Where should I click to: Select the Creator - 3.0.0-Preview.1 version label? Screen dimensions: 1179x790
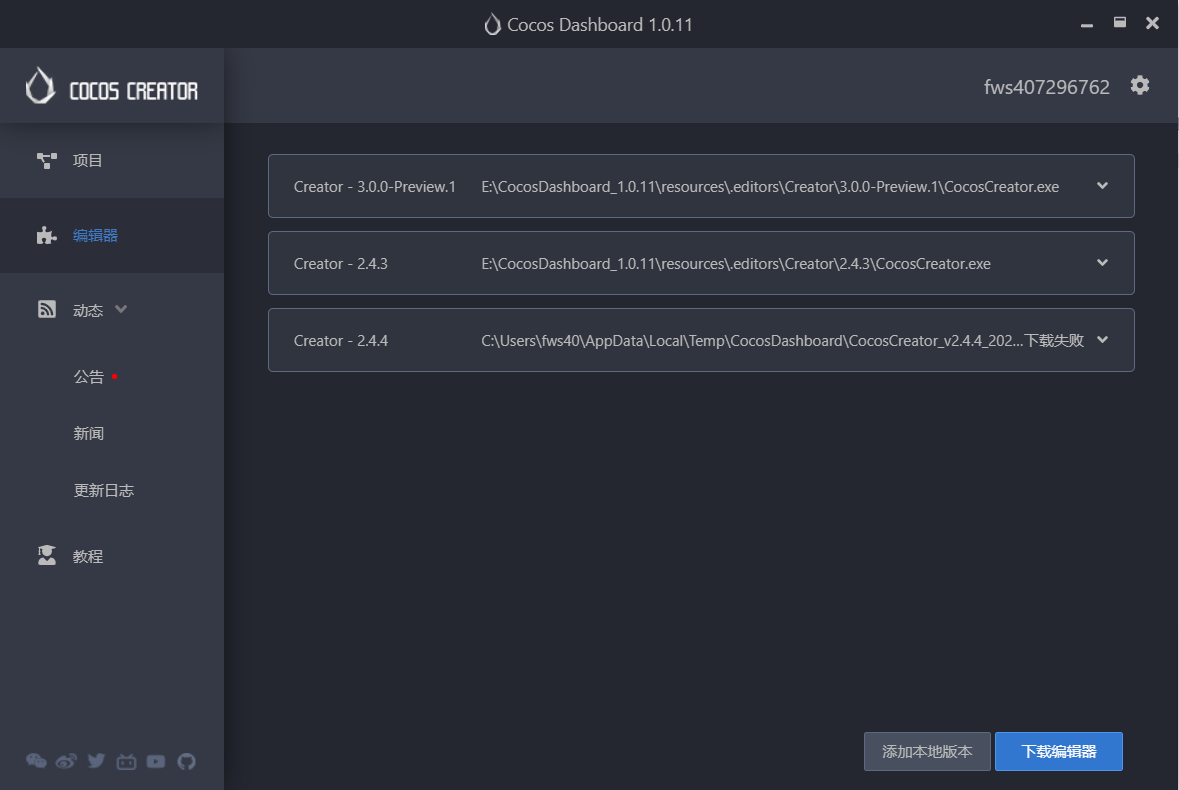point(374,186)
